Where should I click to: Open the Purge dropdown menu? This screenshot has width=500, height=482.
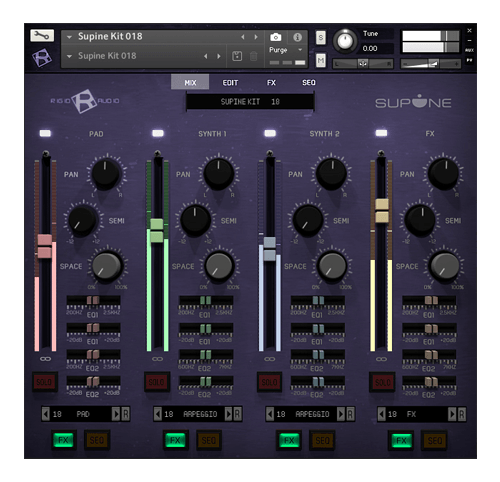pos(286,50)
